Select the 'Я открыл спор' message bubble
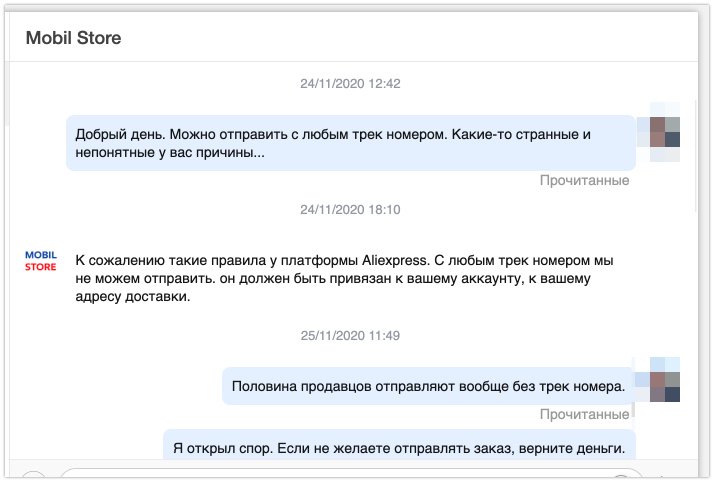The height and width of the screenshot is (482, 714). [399, 445]
